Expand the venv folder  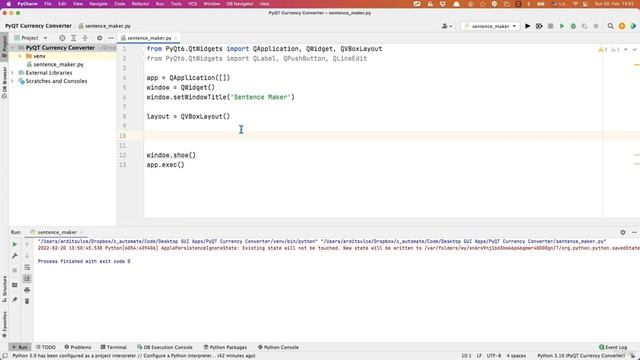(20, 56)
